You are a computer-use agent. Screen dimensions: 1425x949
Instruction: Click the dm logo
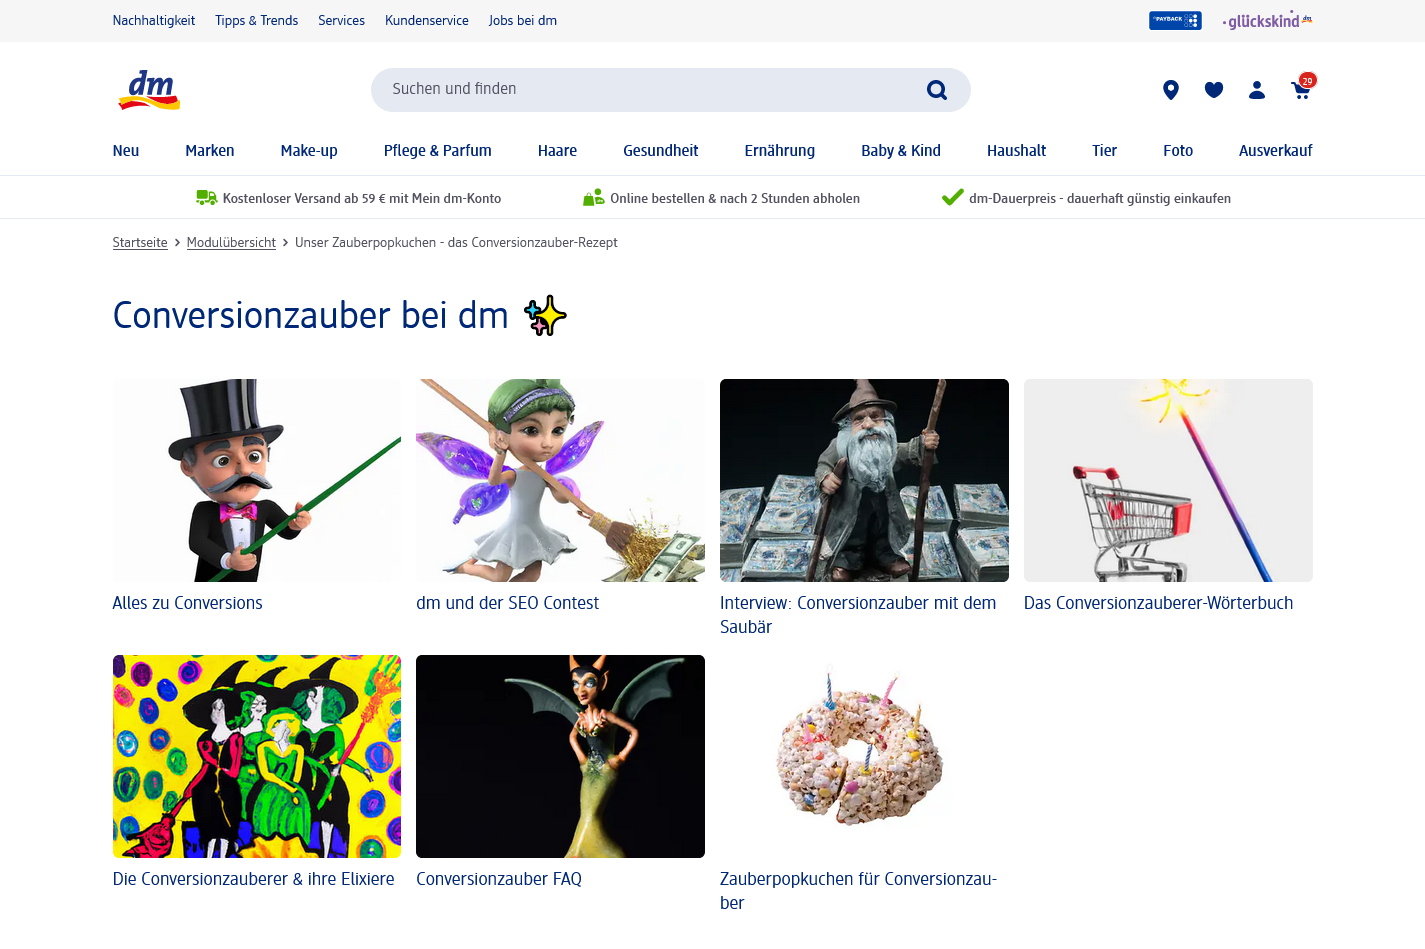point(149,90)
